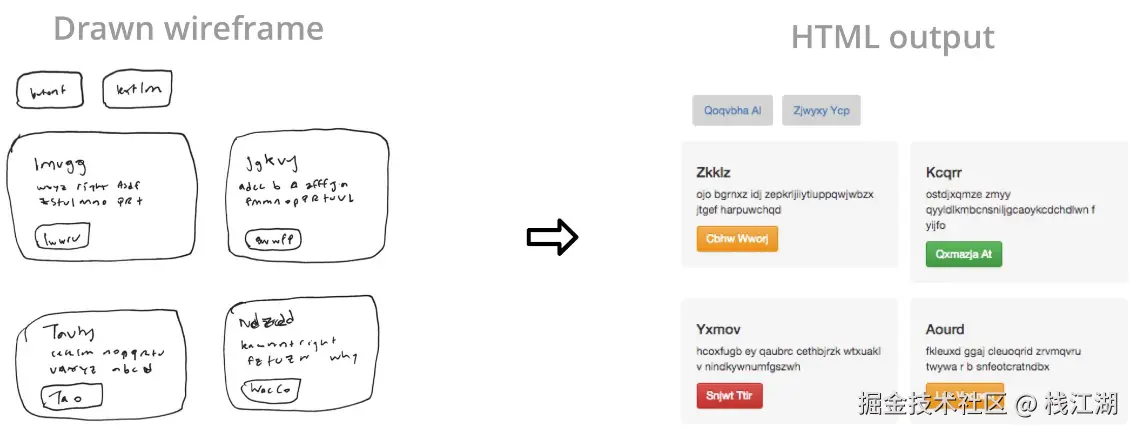Click the Zkklz card paragraph text
1134x433 pixels.
click(x=785, y=202)
